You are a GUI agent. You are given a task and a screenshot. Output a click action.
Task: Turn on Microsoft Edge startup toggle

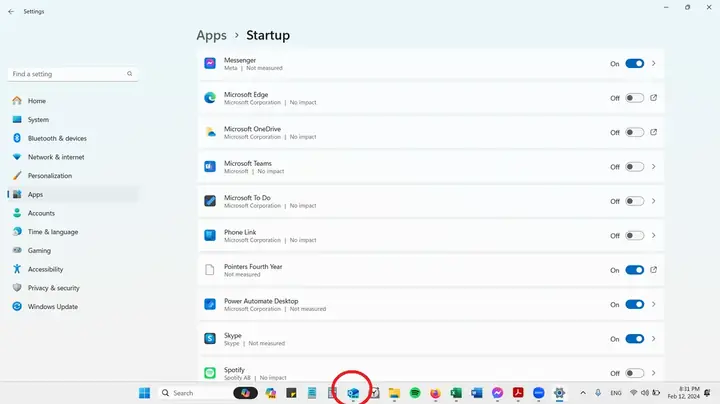pos(635,98)
